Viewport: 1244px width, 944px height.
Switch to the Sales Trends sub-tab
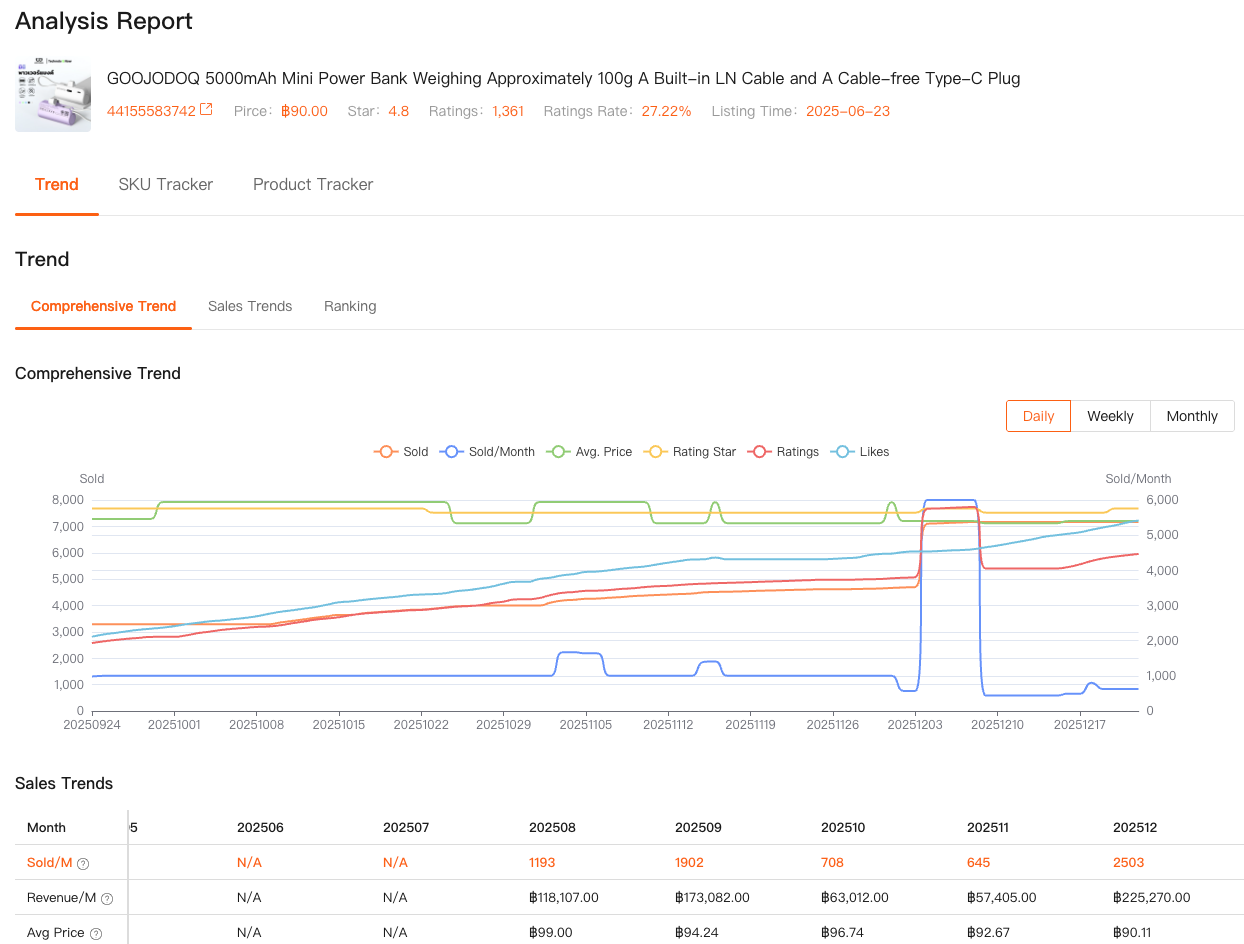click(x=250, y=306)
